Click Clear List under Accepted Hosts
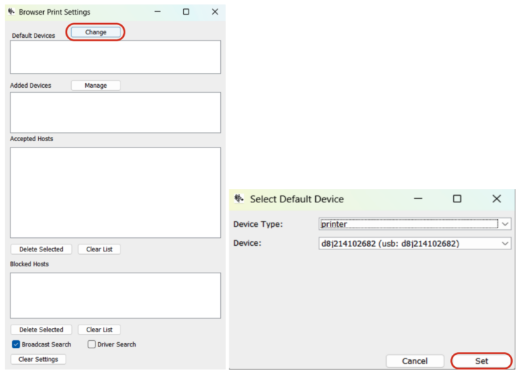The width and height of the screenshot is (521, 378). pyautogui.click(x=99, y=249)
